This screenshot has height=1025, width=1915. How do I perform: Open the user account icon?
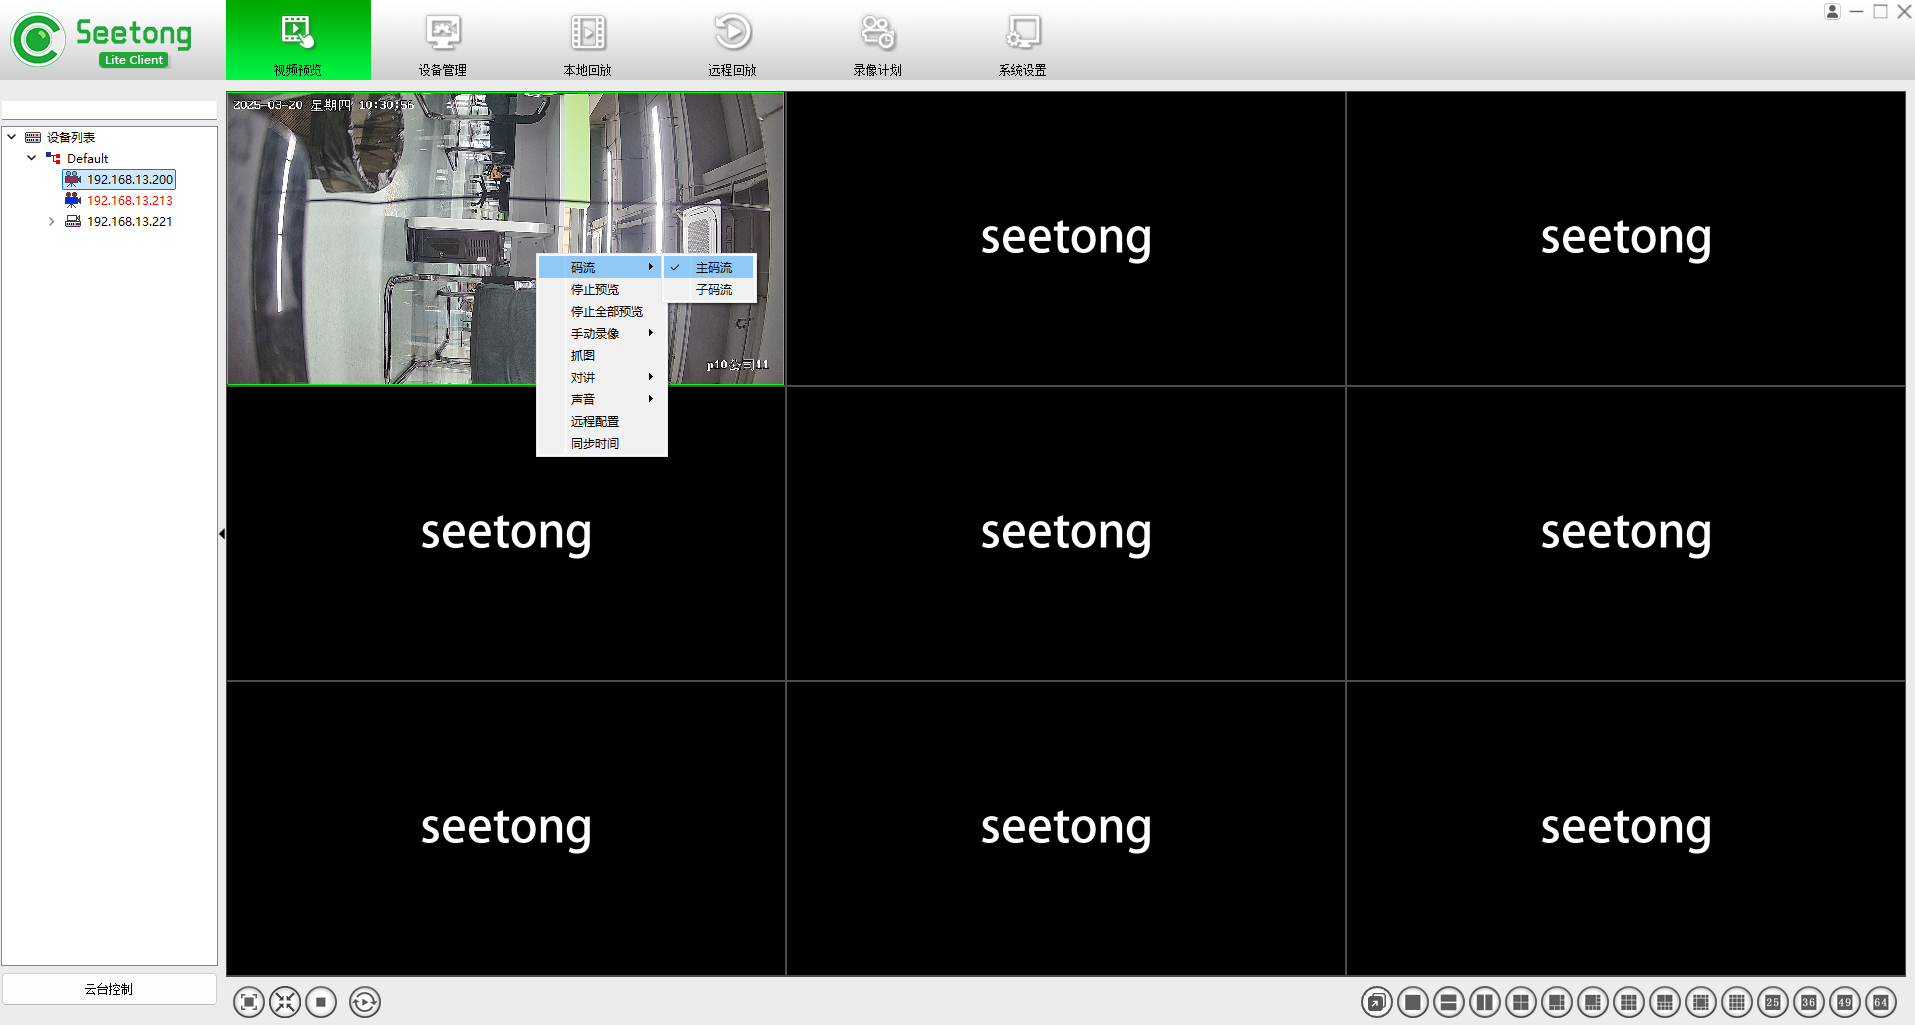point(1832,12)
